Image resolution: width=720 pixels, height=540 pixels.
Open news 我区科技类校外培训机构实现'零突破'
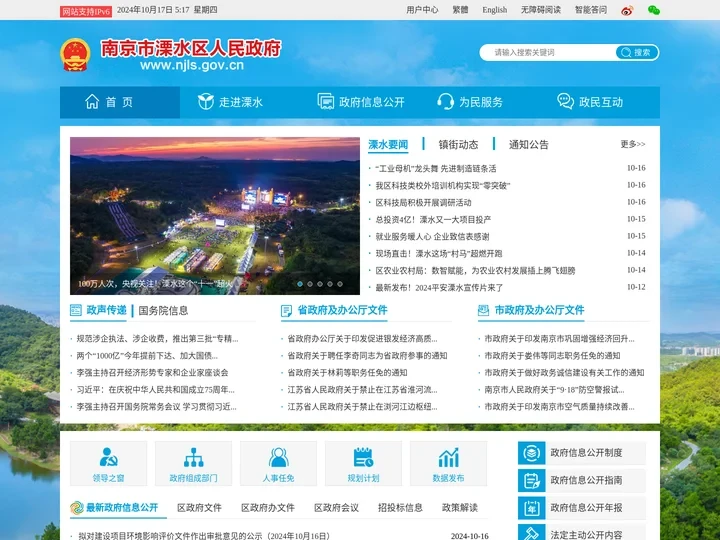[443, 186]
